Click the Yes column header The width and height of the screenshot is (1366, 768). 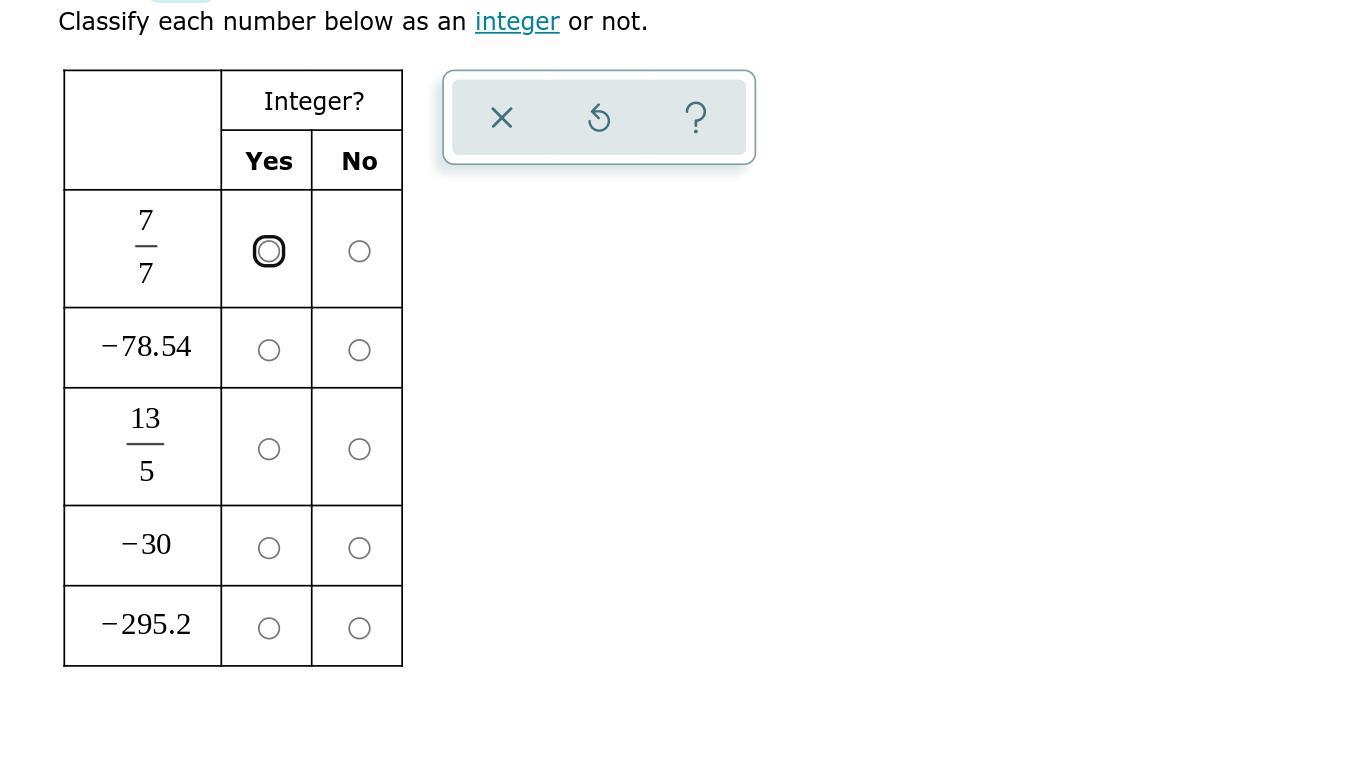tap(269, 161)
